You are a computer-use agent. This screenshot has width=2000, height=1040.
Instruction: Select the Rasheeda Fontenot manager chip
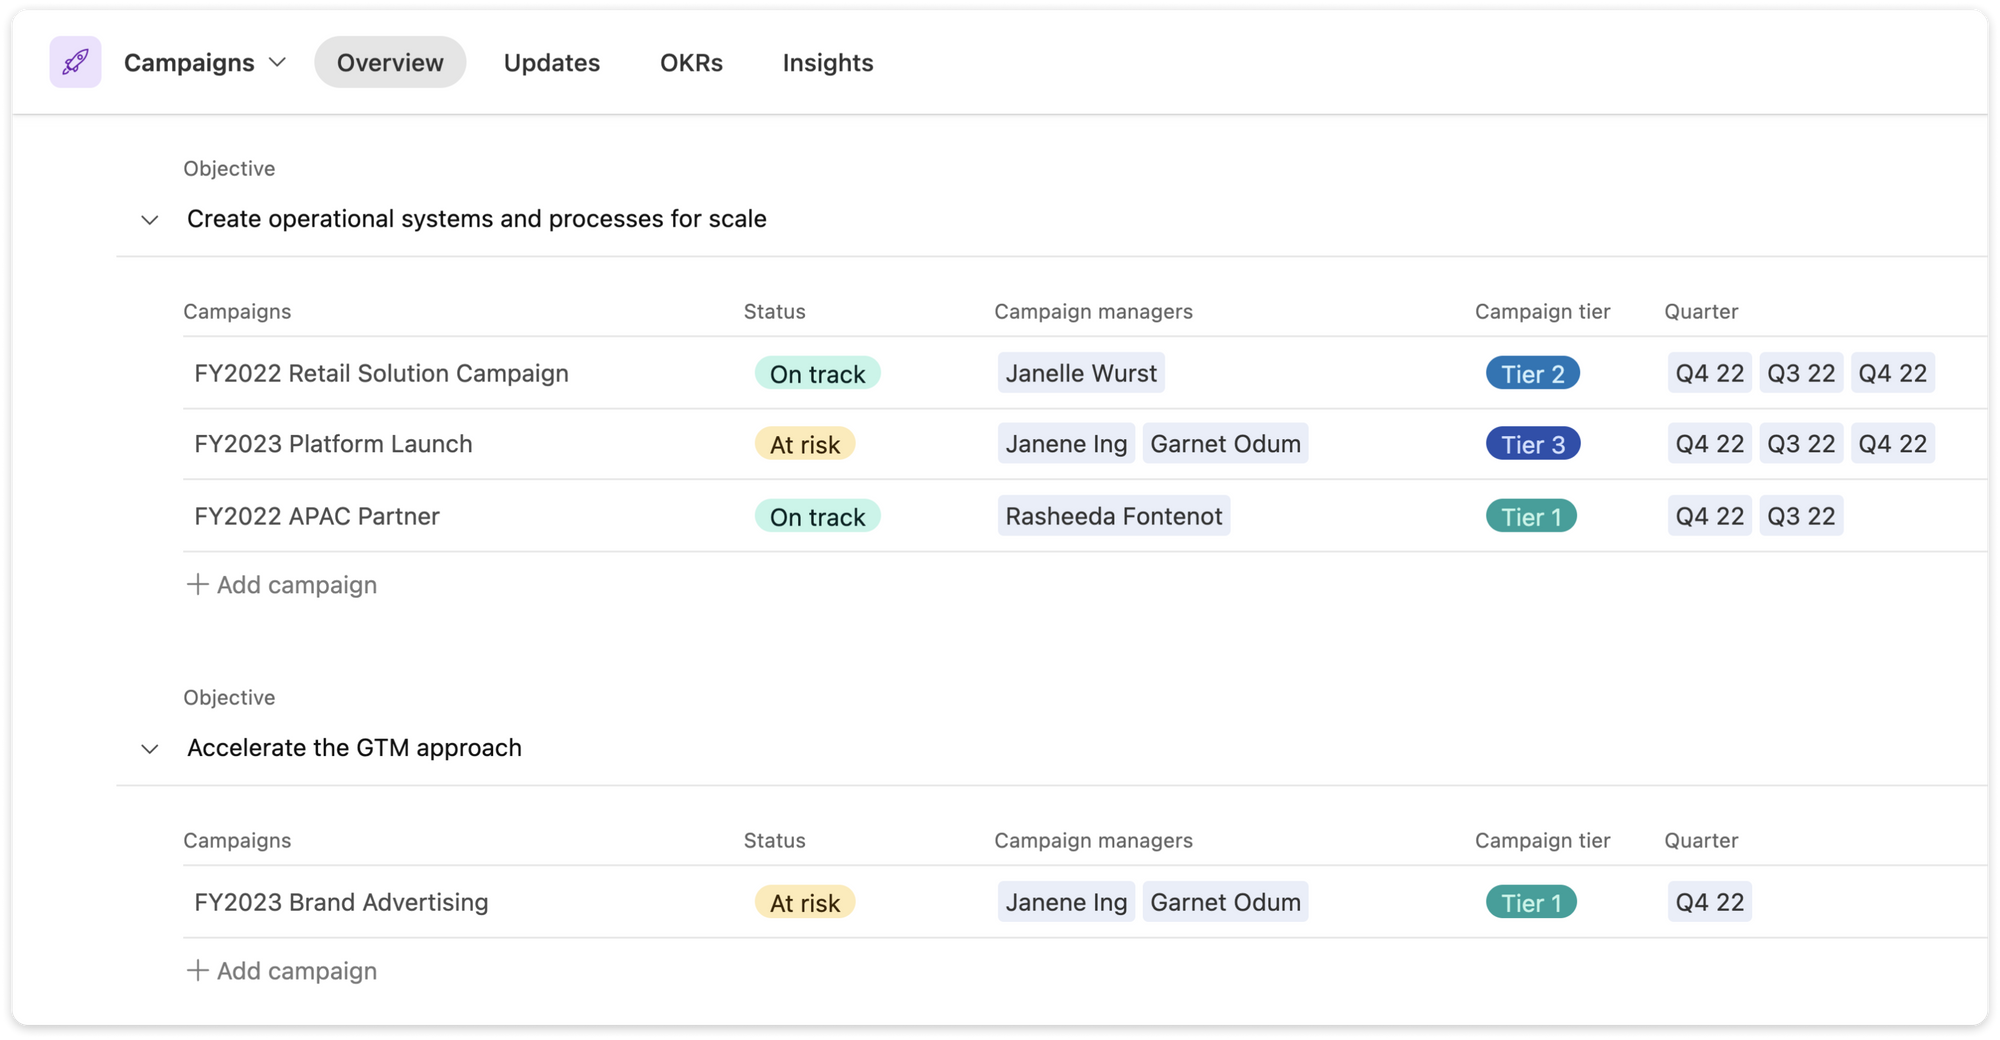coord(1113,516)
